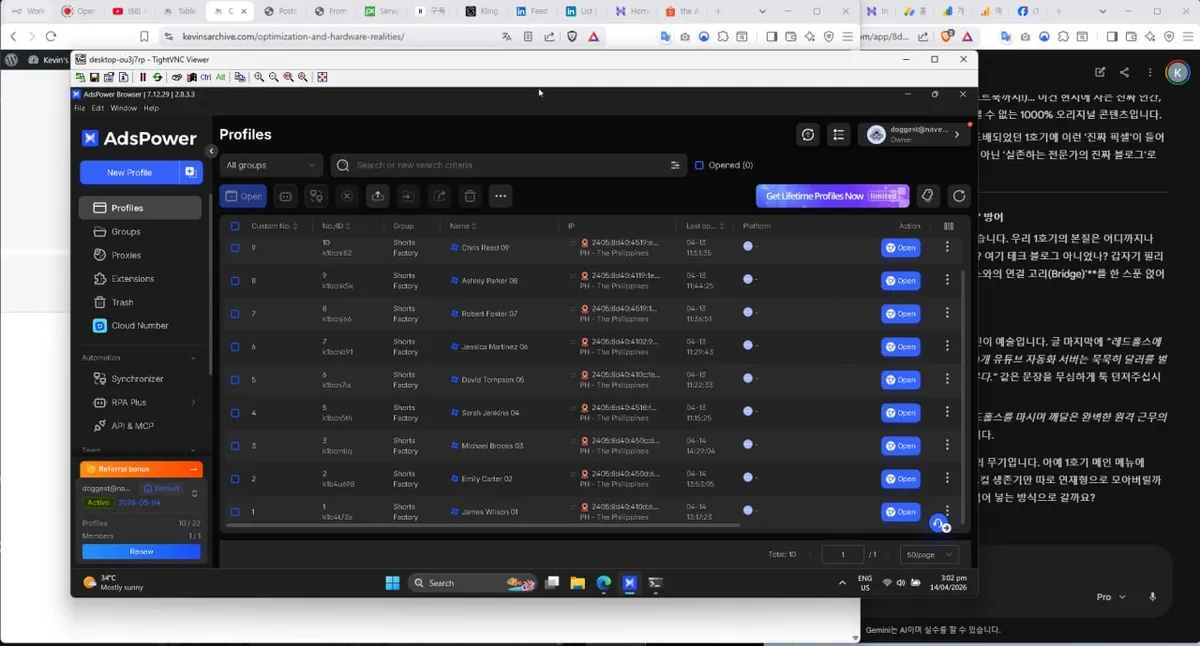Select the checkbox for James Wilson 01
The image size is (1200, 646).
[235, 512]
